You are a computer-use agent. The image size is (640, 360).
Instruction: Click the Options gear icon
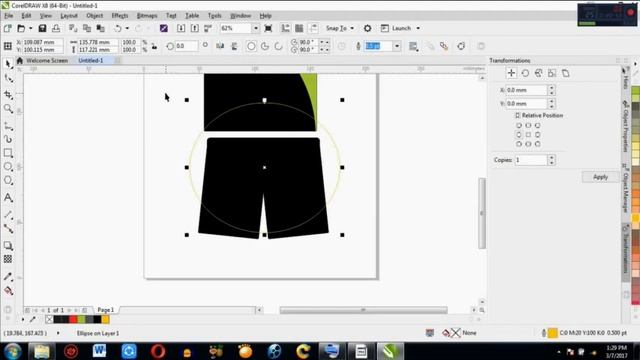[367, 28]
